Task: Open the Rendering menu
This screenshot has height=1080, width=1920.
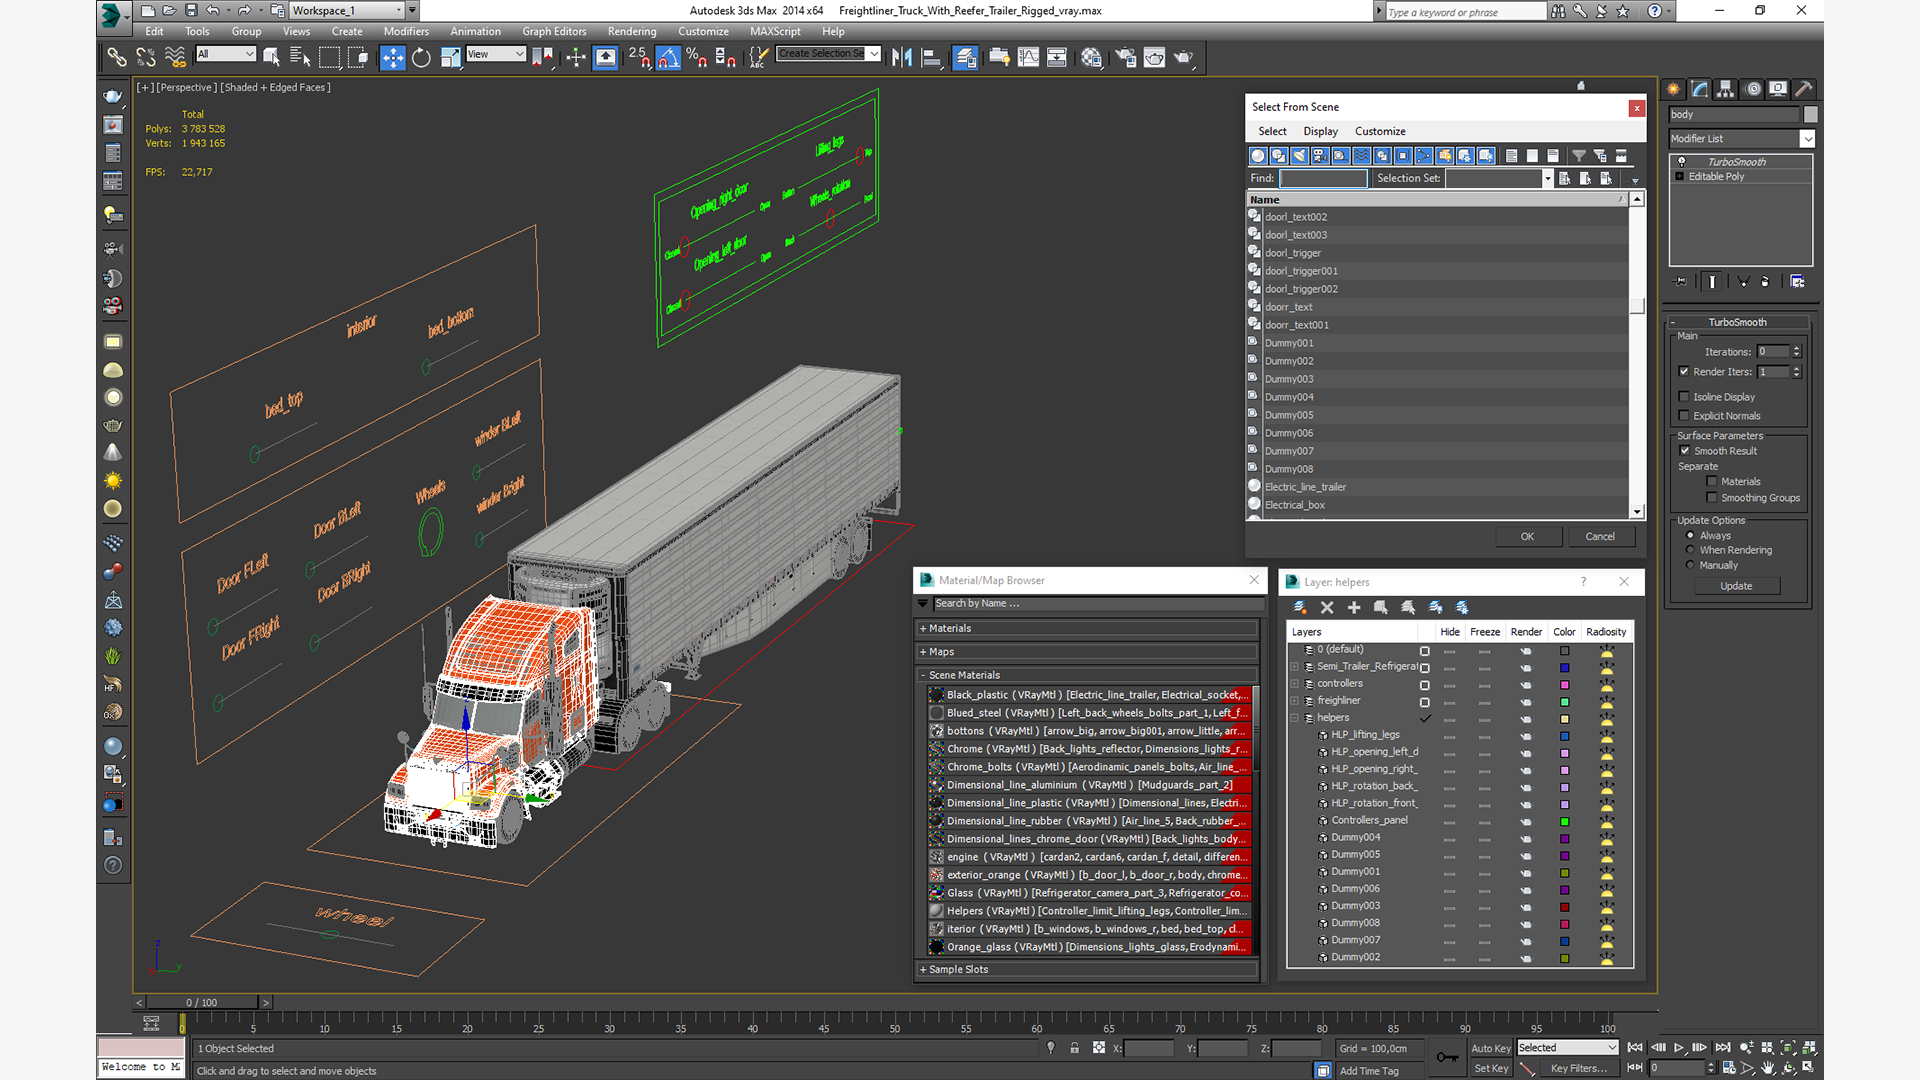Action: click(632, 31)
